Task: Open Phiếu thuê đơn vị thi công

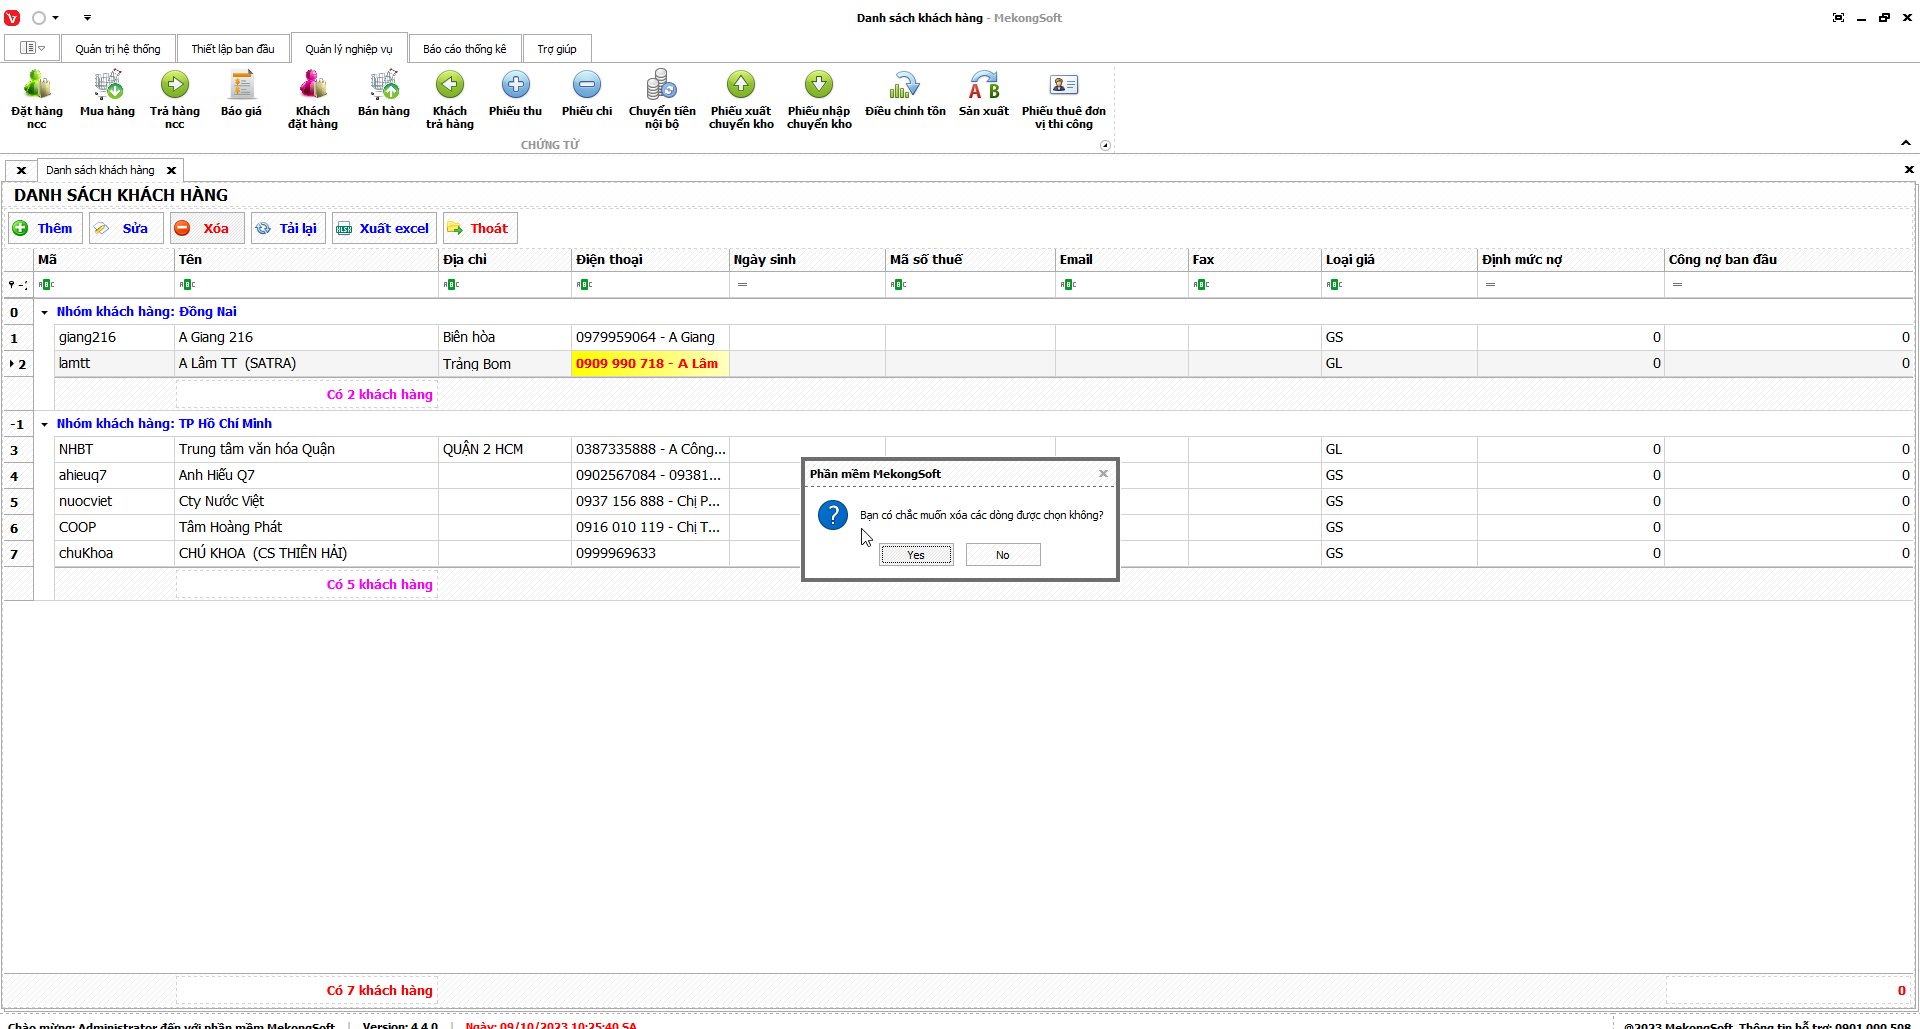Action: (x=1063, y=86)
